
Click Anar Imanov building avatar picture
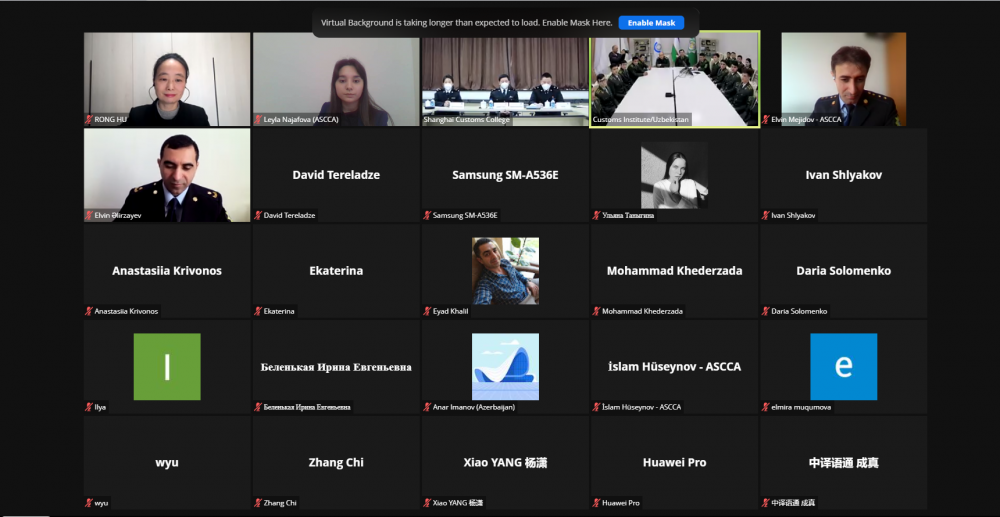pyautogui.click(x=505, y=367)
